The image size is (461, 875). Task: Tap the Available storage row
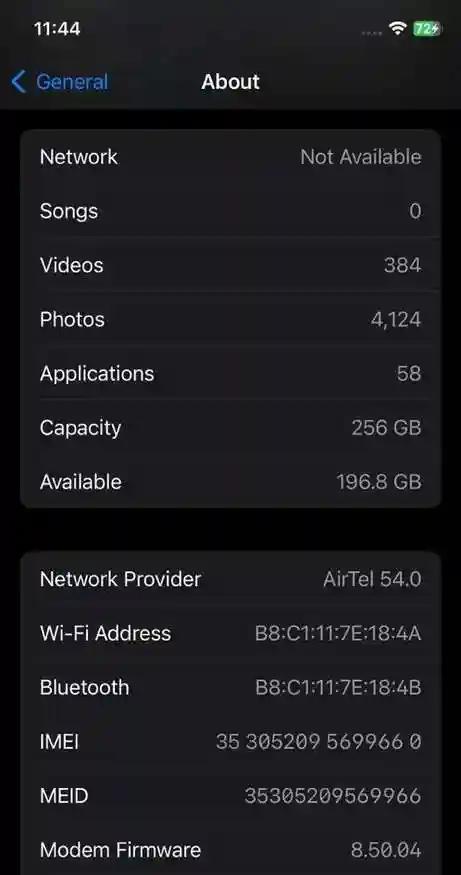pyautogui.click(x=230, y=482)
